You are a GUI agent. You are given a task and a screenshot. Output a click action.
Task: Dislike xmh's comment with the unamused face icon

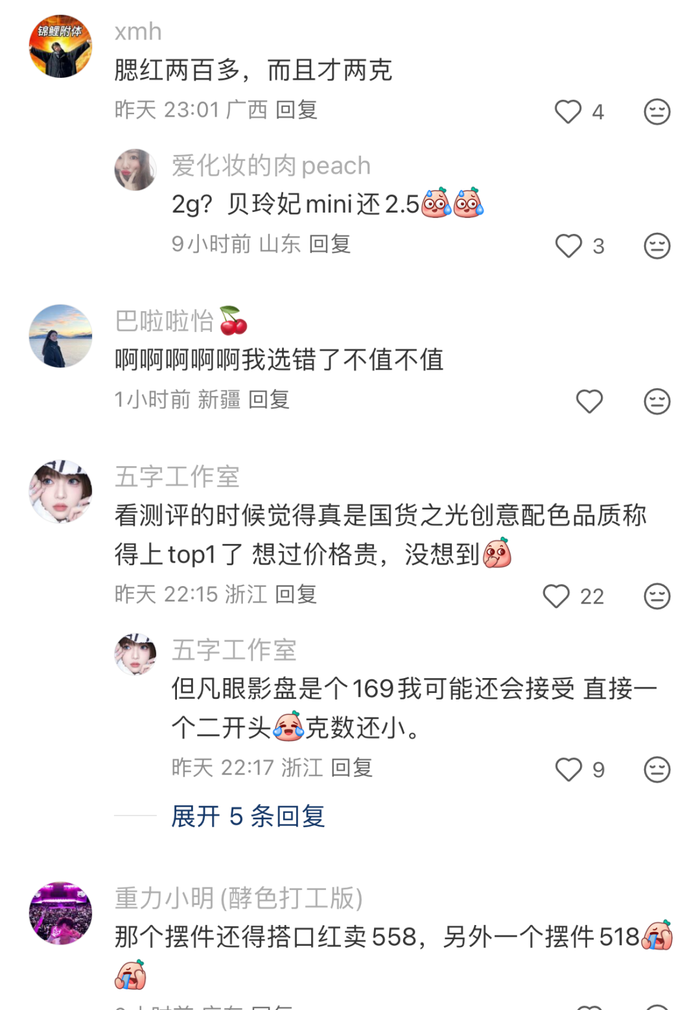click(x=657, y=111)
